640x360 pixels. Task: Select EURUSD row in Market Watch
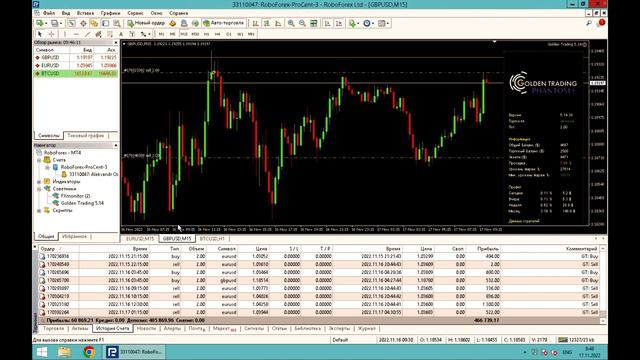click(76, 65)
